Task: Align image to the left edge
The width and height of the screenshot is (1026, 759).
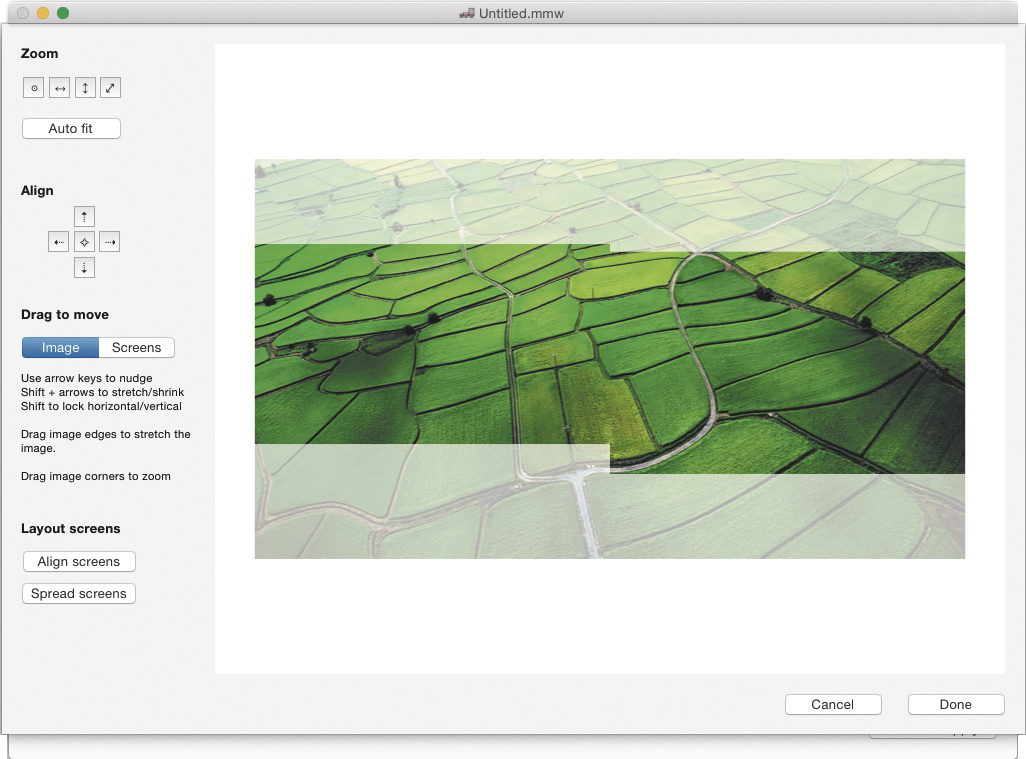Action: tap(59, 242)
